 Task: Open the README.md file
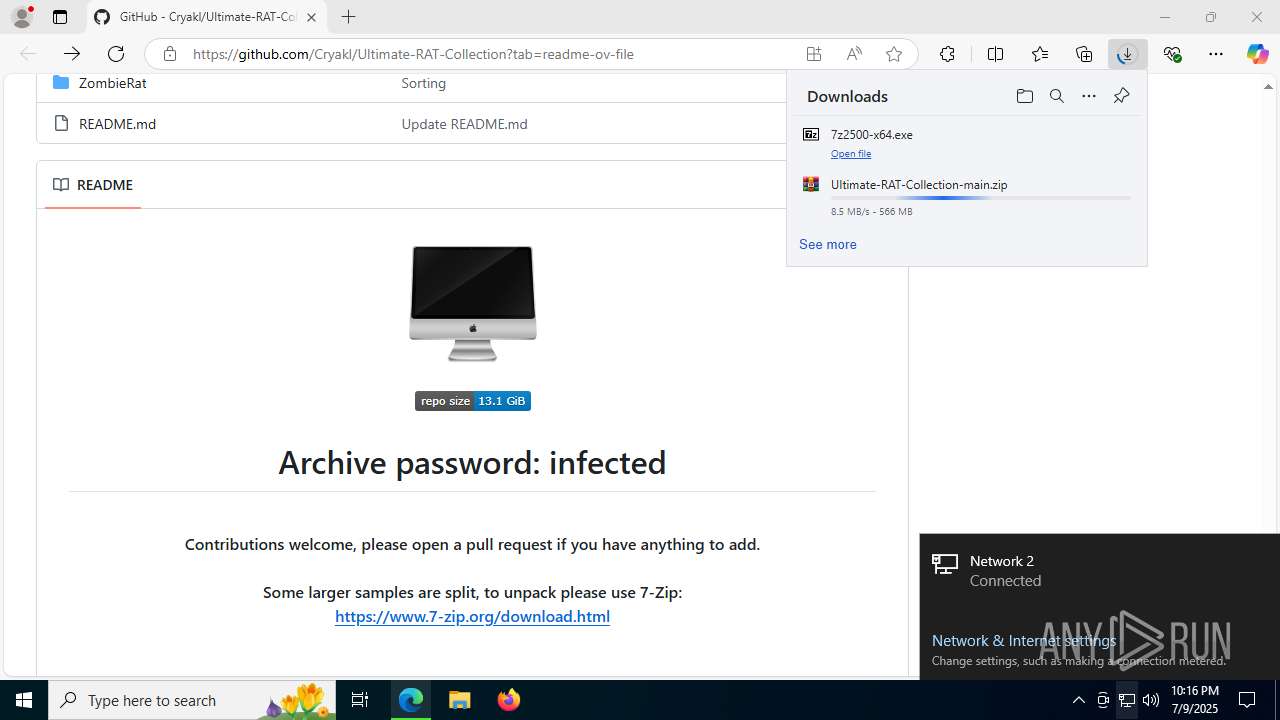[x=117, y=124]
